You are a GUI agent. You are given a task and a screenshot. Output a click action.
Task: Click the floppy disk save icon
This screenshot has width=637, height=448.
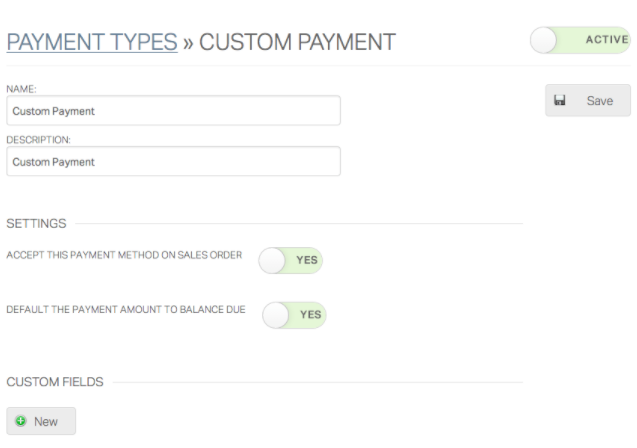click(560, 101)
